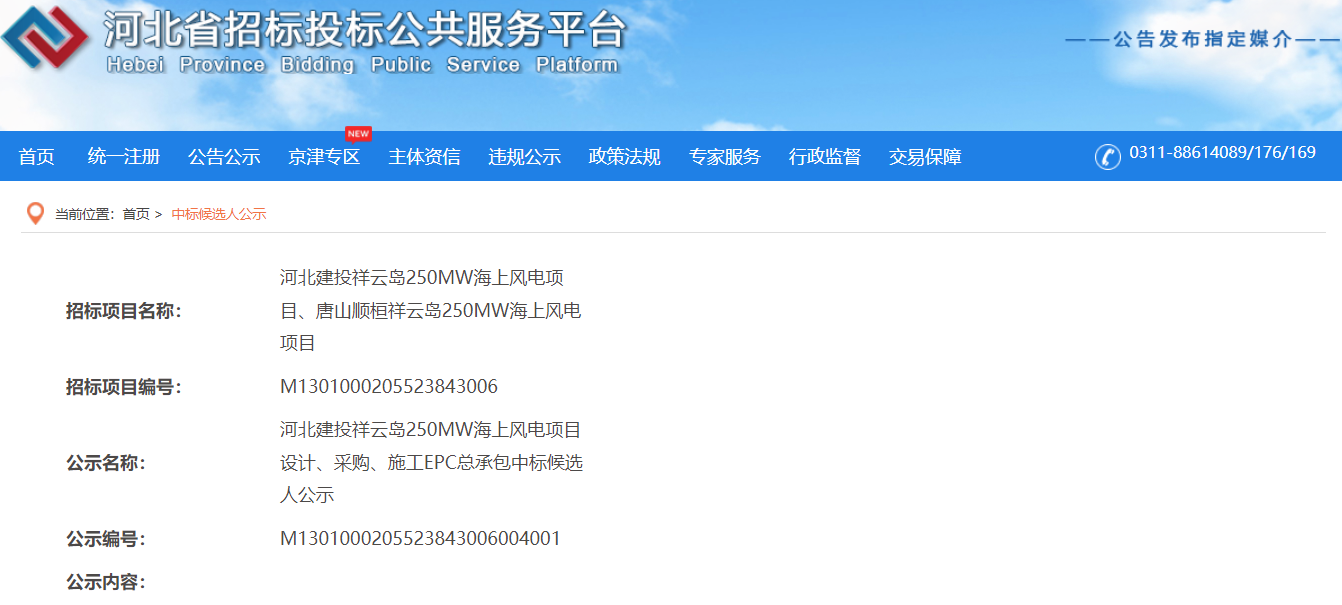1342x605 pixels.
Task: Open the 统一注册 registration menu
Action: (x=122, y=157)
